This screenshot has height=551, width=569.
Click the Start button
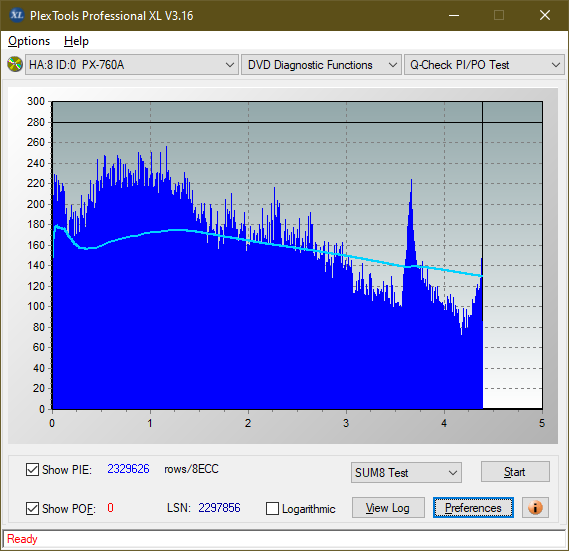pos(515,472)
